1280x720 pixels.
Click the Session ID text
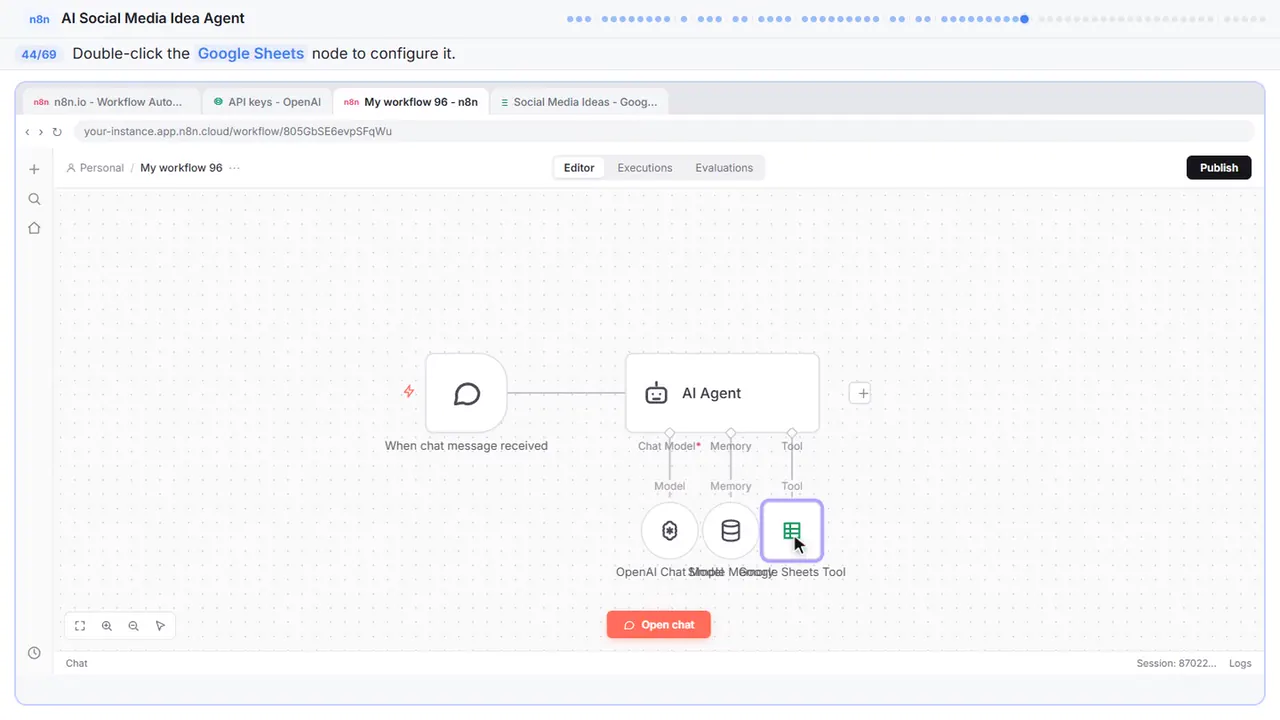coord(1176,663)
